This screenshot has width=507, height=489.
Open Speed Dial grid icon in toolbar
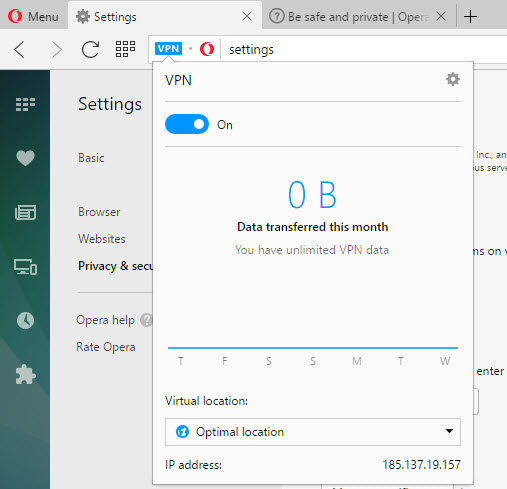tap(125, 49)
